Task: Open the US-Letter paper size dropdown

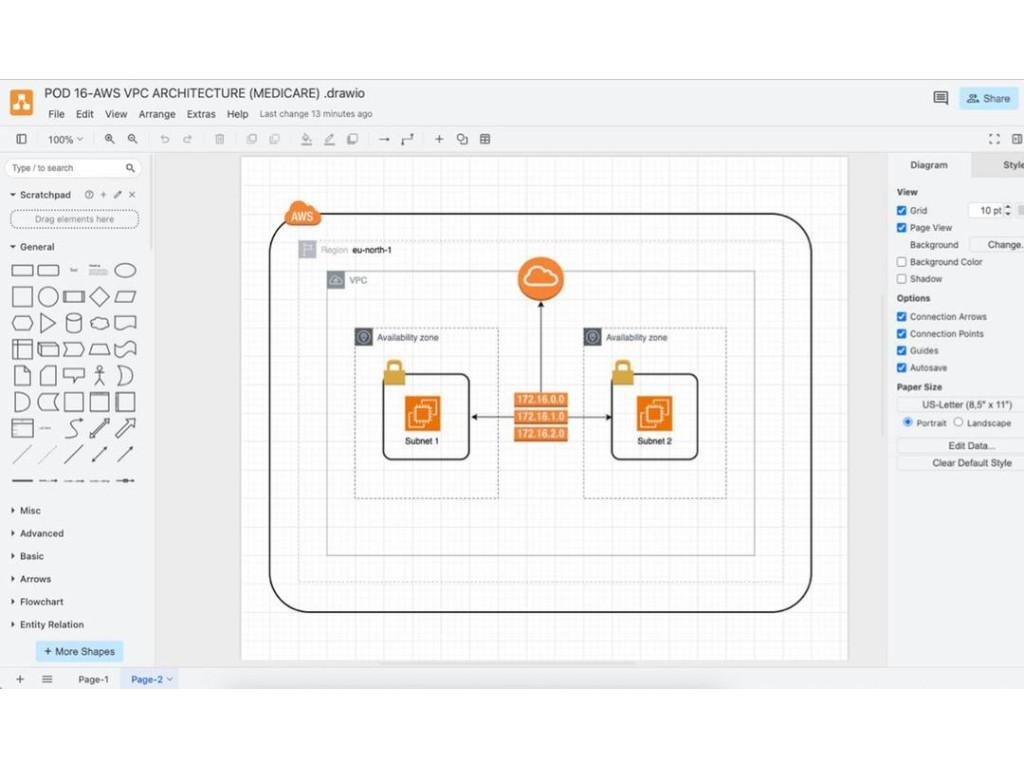Action: (x=961, y=405)
